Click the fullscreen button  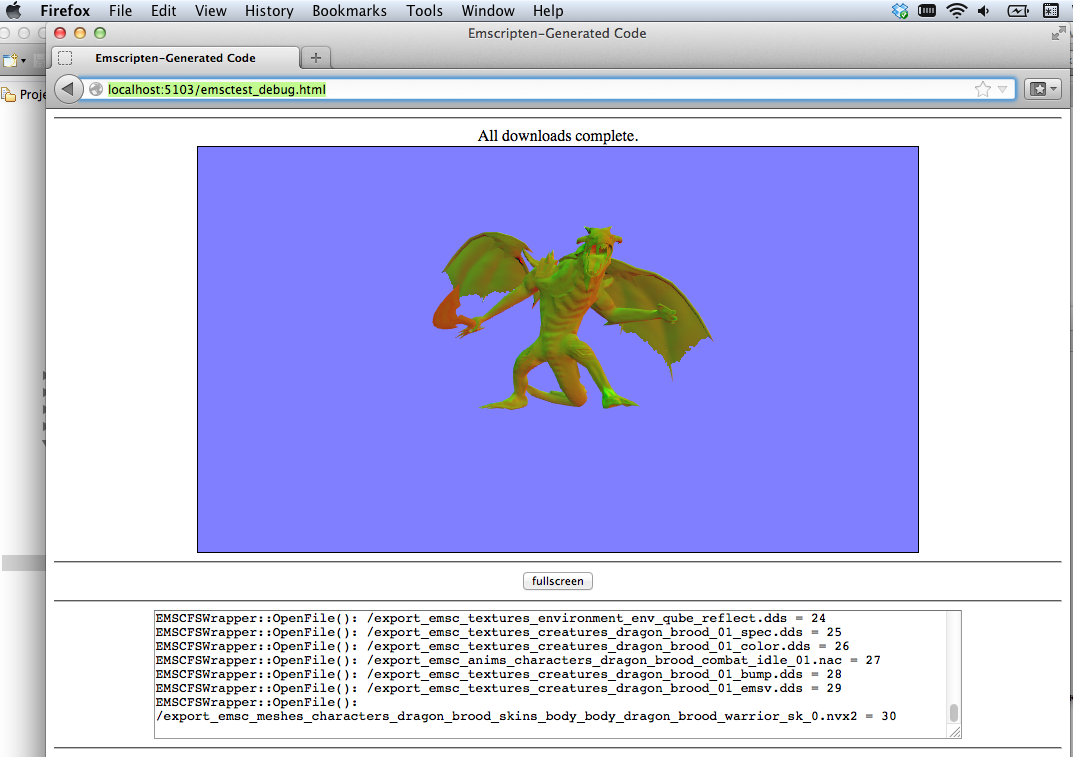coord(558,581)
